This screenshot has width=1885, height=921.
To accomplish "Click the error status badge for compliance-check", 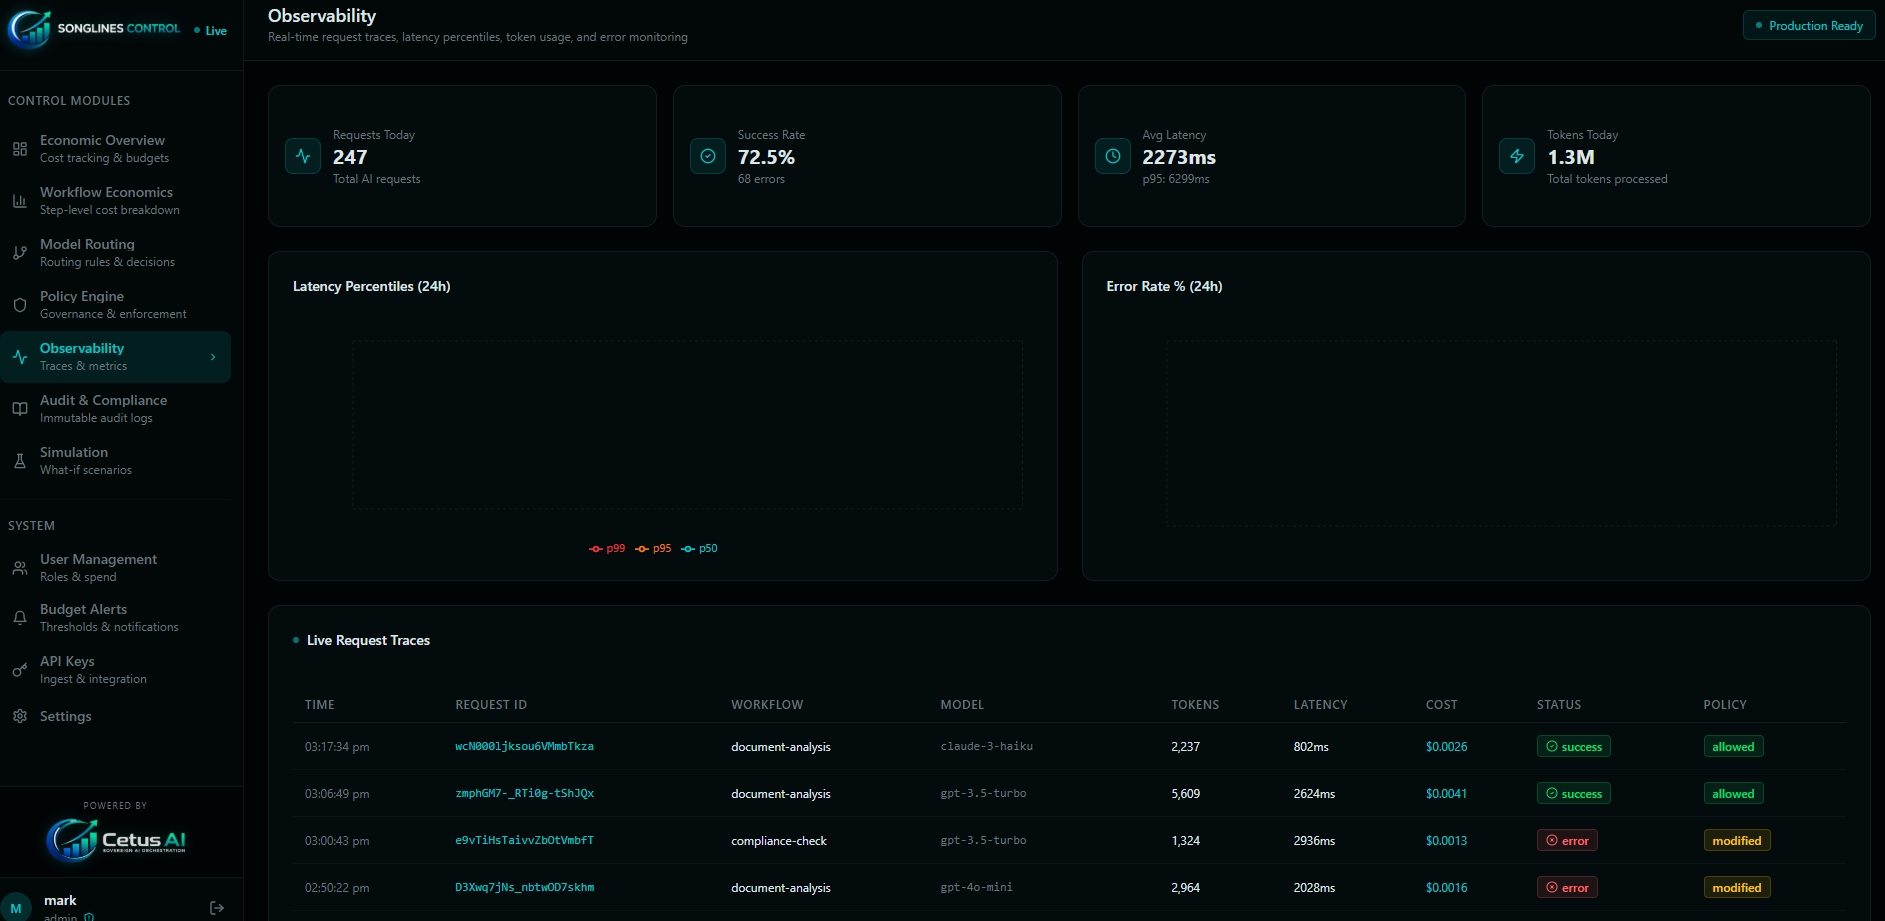I will (1567, 841).
